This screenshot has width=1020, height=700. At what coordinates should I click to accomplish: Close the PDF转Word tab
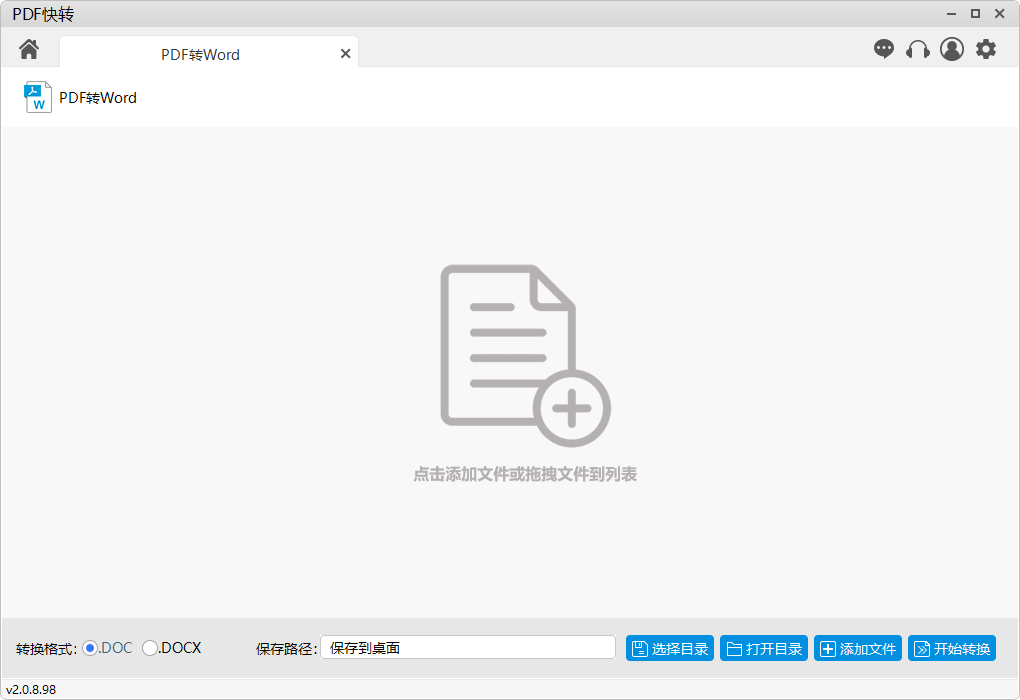pos(345,54)
